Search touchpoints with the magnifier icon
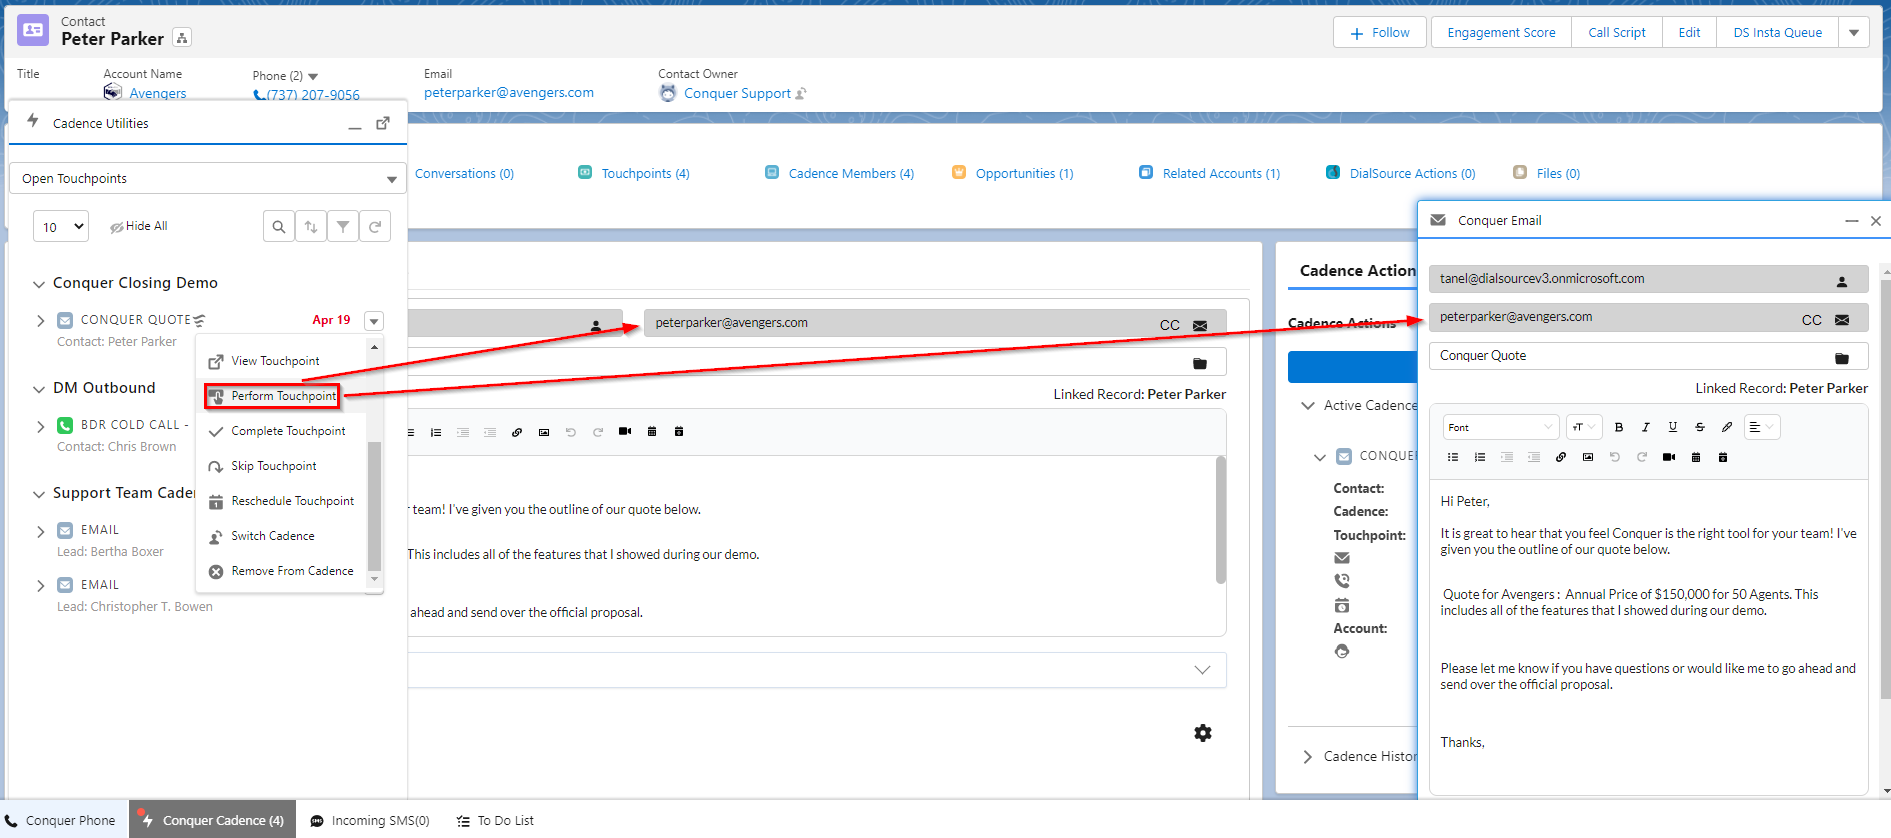The image size is (1891, 838). tap(279, 227)
